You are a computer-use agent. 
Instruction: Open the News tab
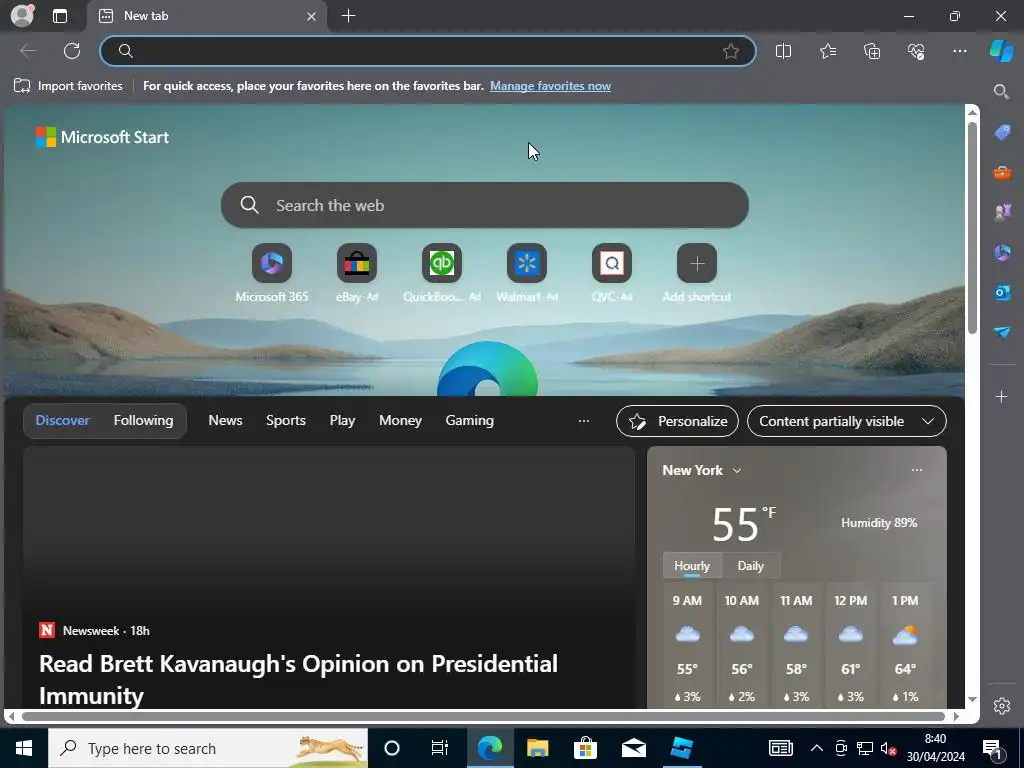tap(225, 421)
